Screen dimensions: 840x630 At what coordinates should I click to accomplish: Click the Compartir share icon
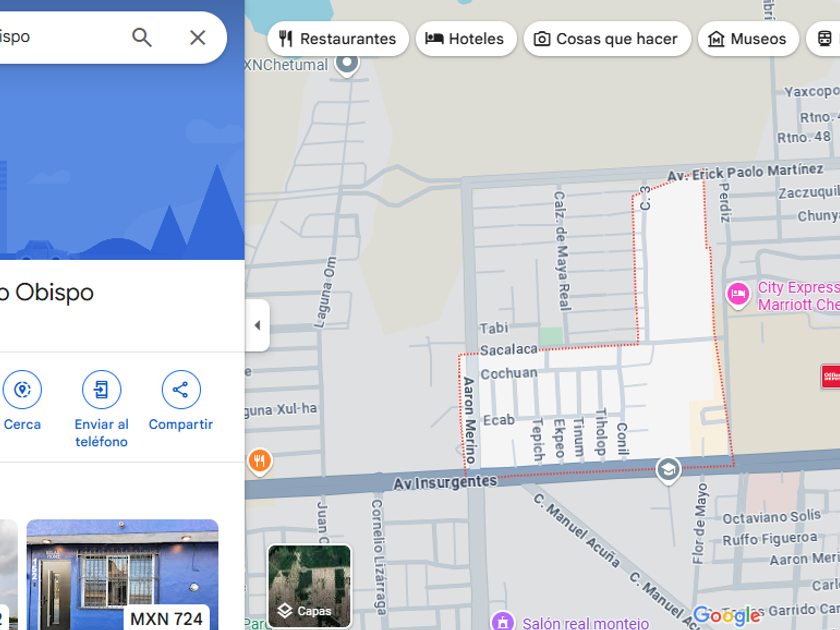pos(181,389)
